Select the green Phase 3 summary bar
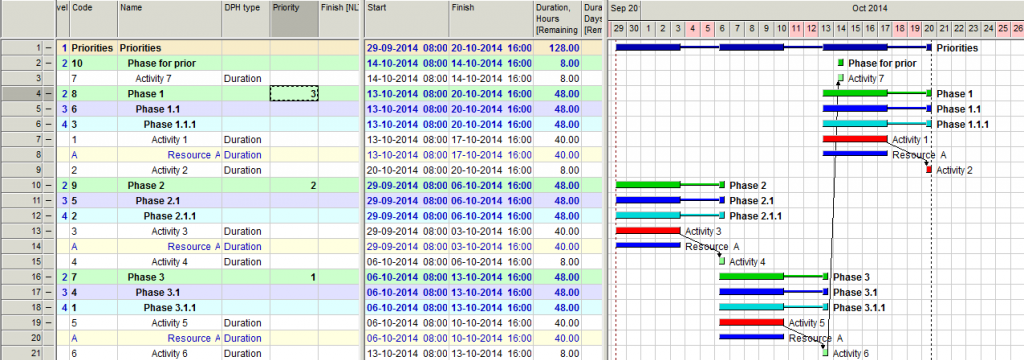This screenshot has width=1024, height=360. click(x=773, y=276)
